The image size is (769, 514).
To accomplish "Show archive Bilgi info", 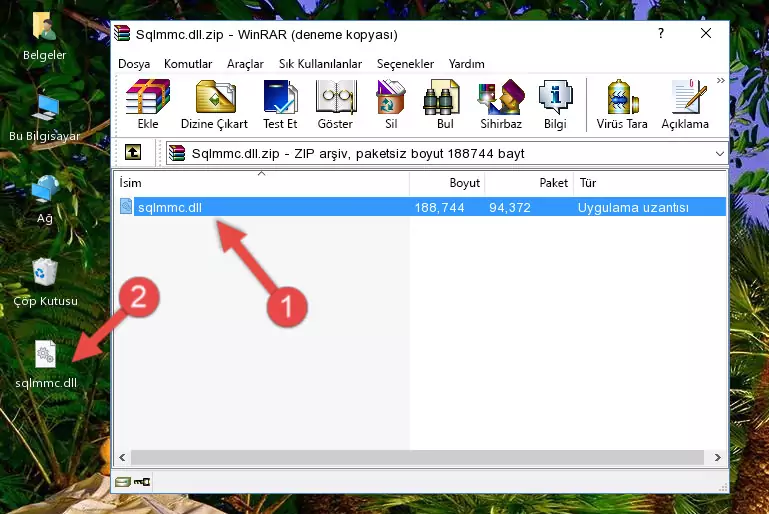I will pos(555,104).
